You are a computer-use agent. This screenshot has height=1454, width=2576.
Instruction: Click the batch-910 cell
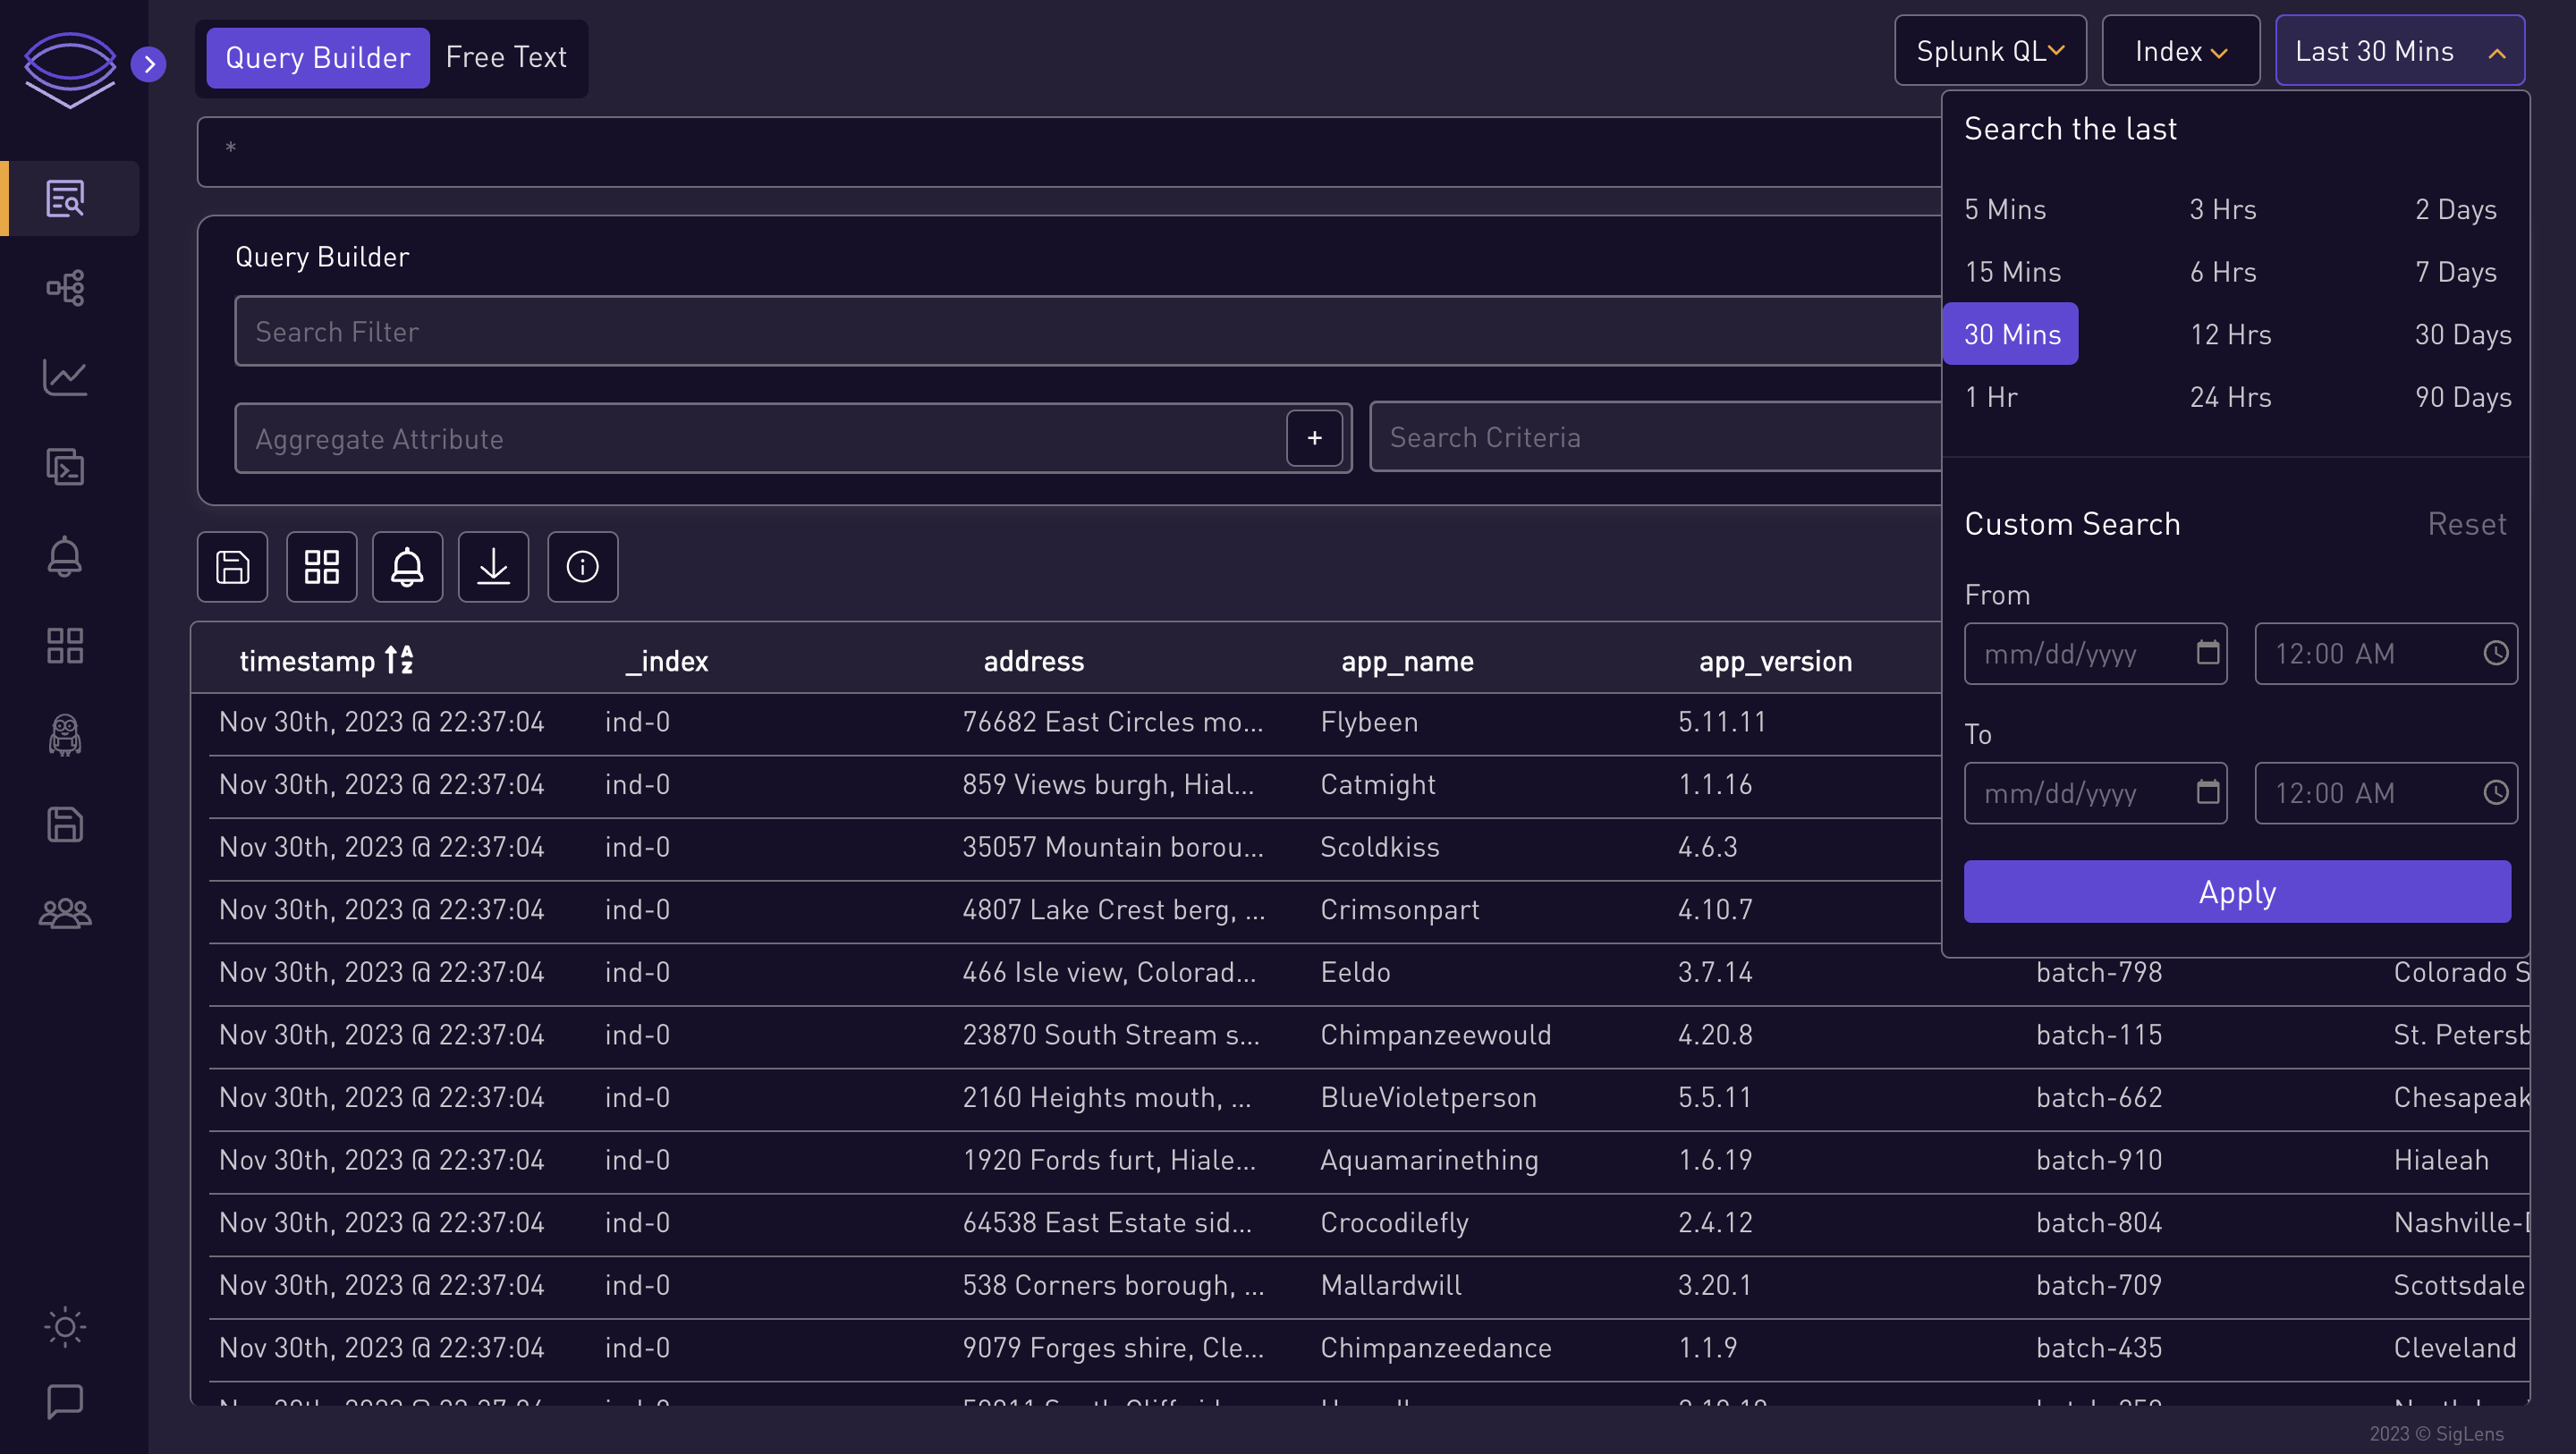coord(2099,1160)
